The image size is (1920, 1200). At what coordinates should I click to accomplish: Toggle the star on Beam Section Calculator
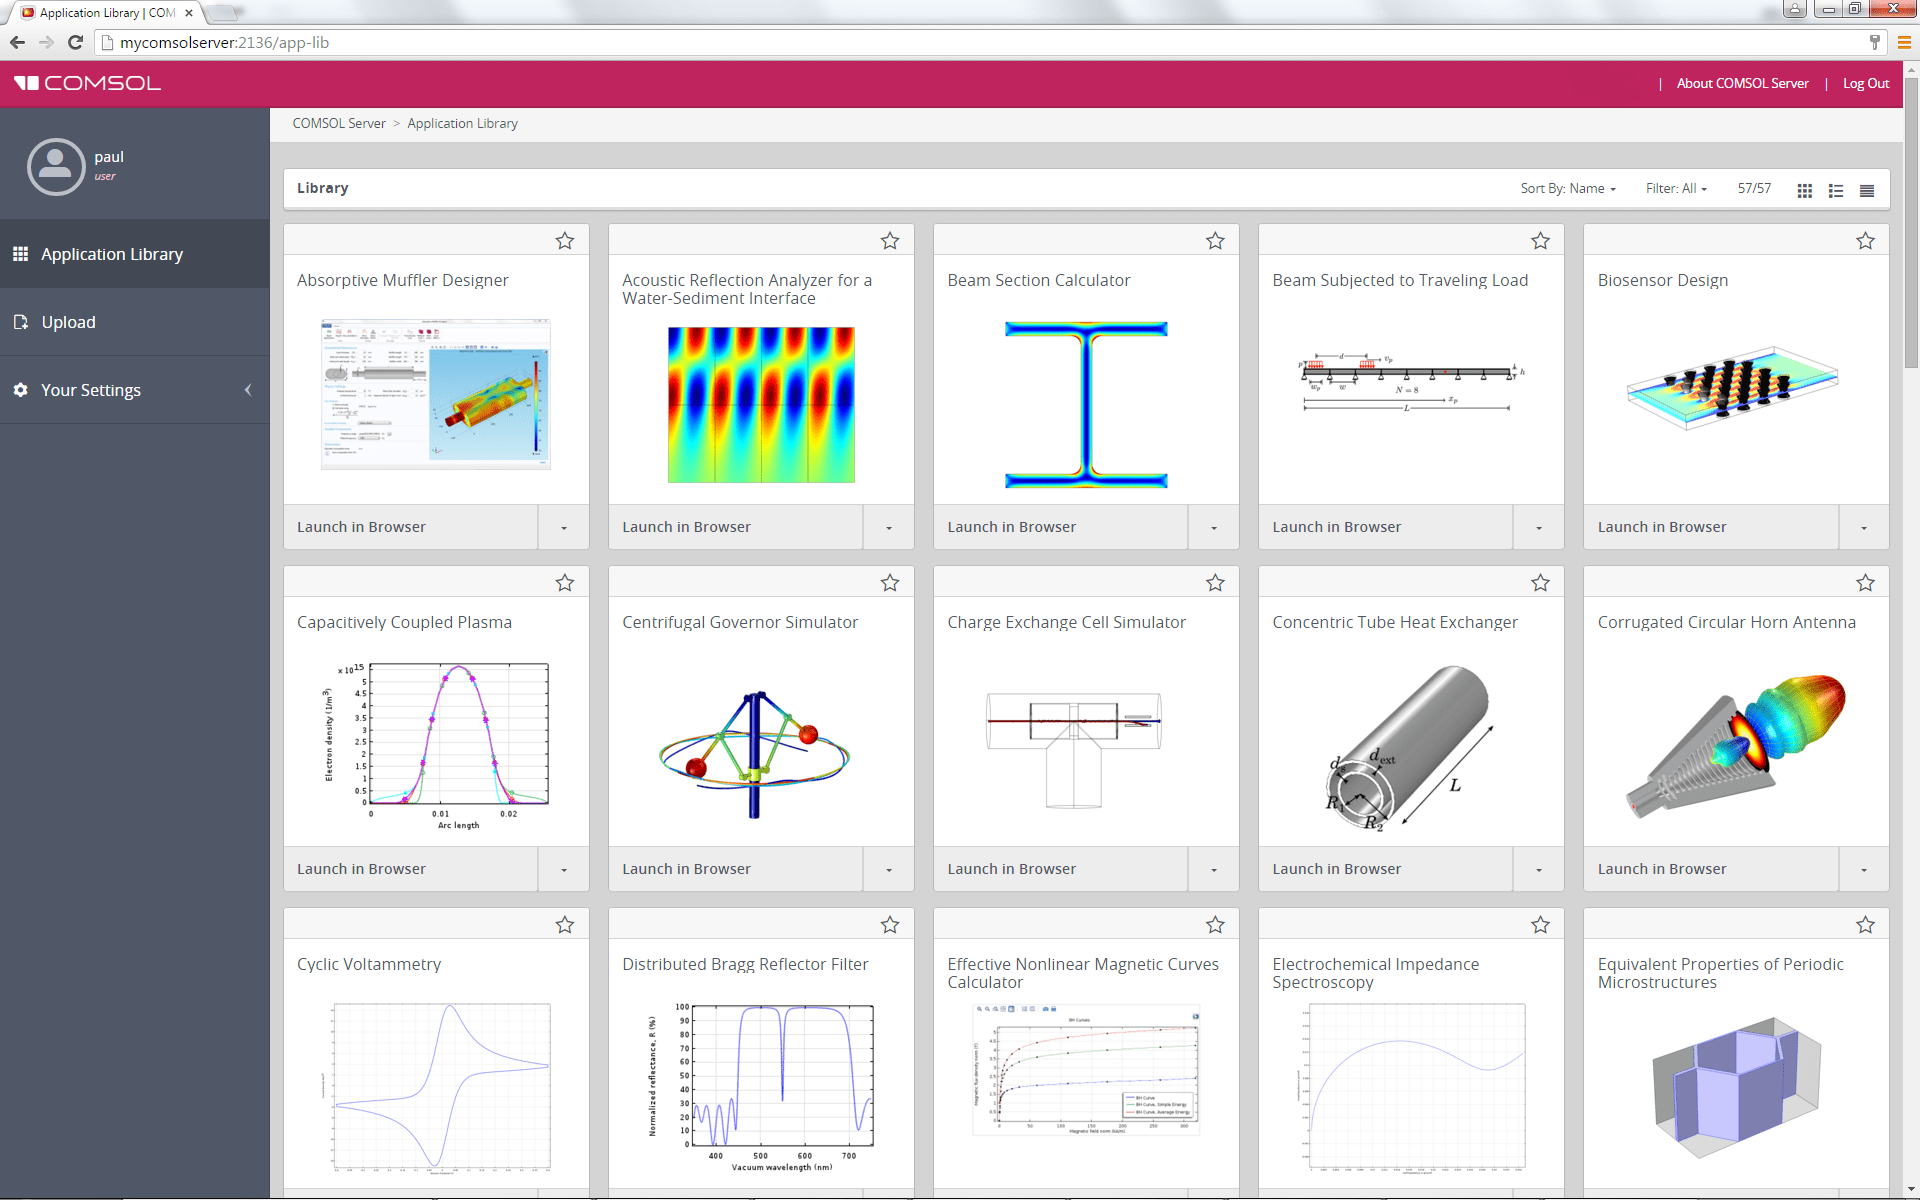[x=1214, y=241]
